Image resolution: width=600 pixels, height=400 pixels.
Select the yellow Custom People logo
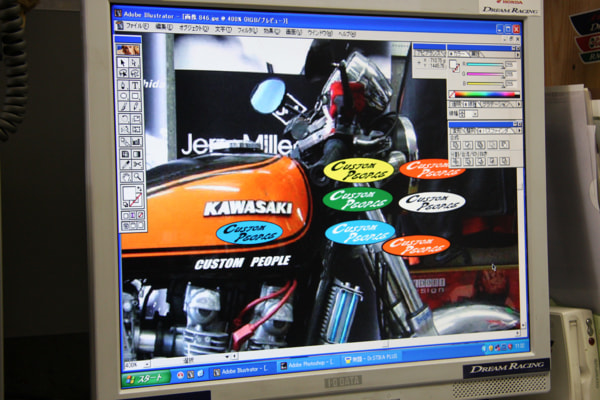click(x=359, y=170)
